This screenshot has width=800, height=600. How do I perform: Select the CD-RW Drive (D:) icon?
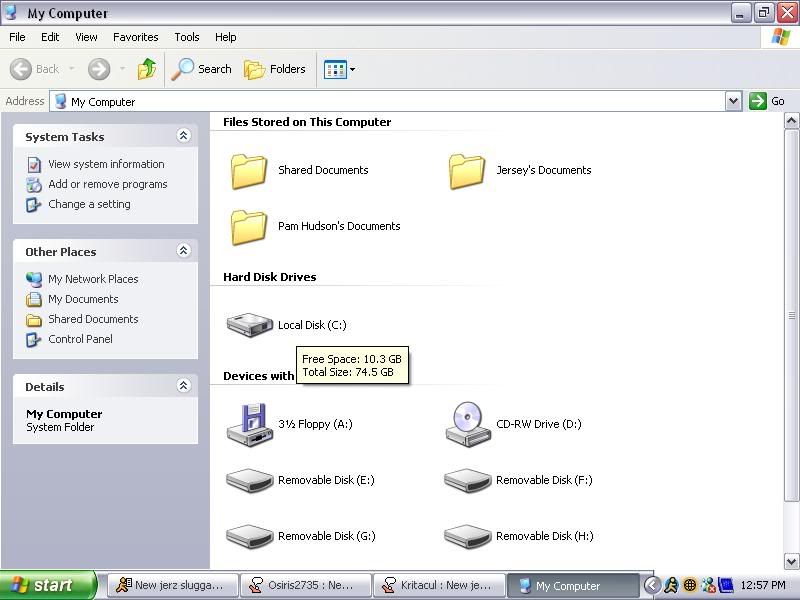pyautogui.click(x=468, y=424)
